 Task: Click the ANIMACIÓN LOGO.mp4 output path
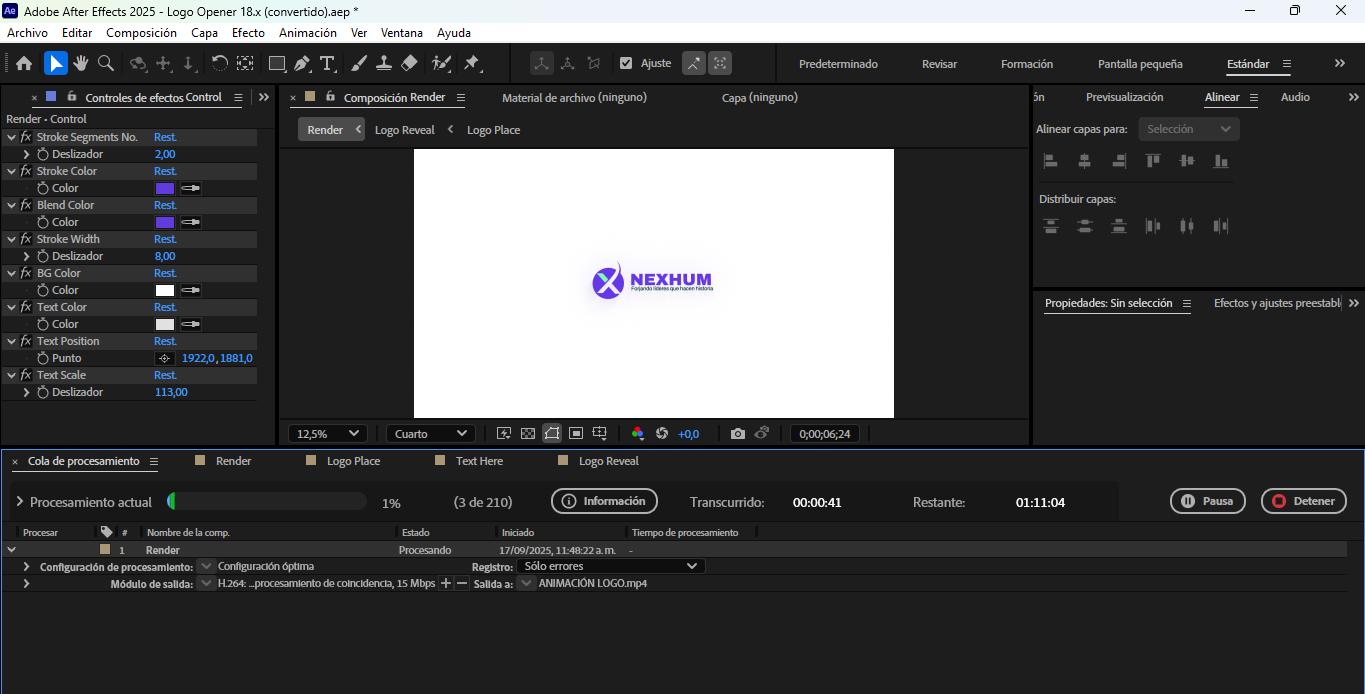pyautogui.click(x=592, y=584)
